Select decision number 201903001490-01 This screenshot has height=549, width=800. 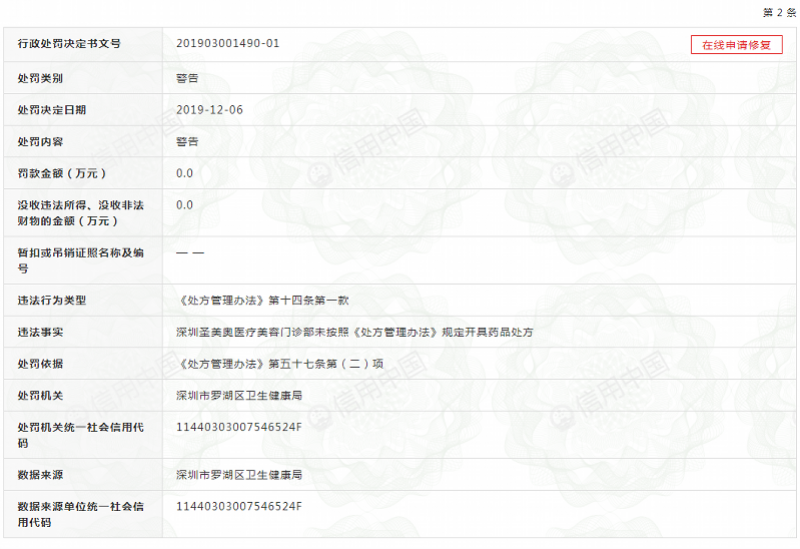click(x=227, y=44)
